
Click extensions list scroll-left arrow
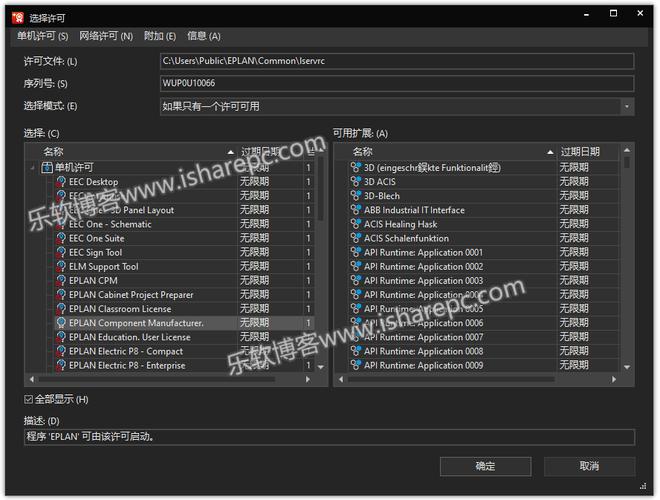coord(341,379)
